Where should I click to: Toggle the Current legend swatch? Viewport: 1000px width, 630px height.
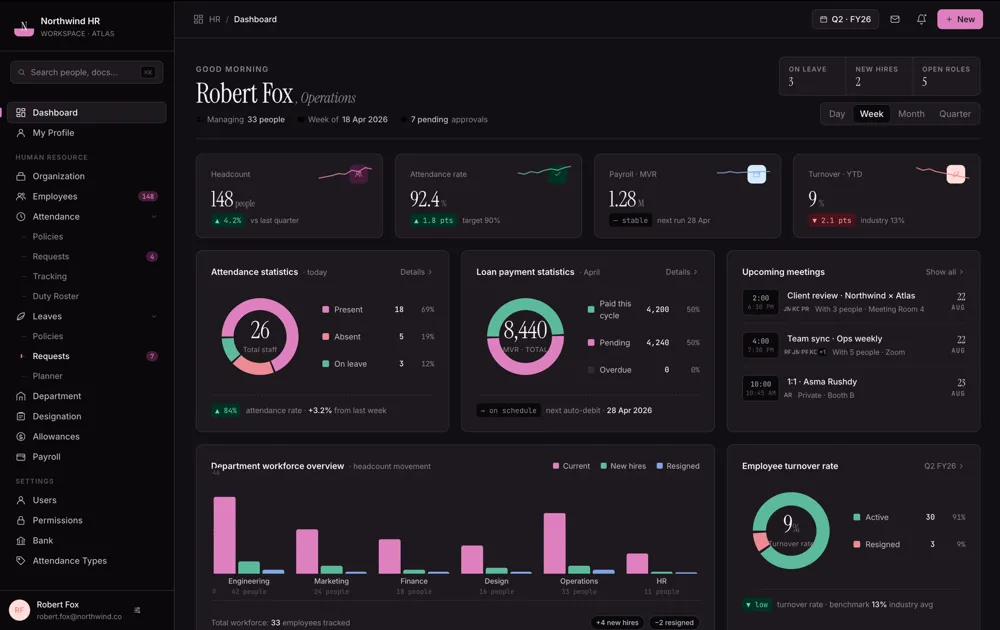tap(556, 466)
